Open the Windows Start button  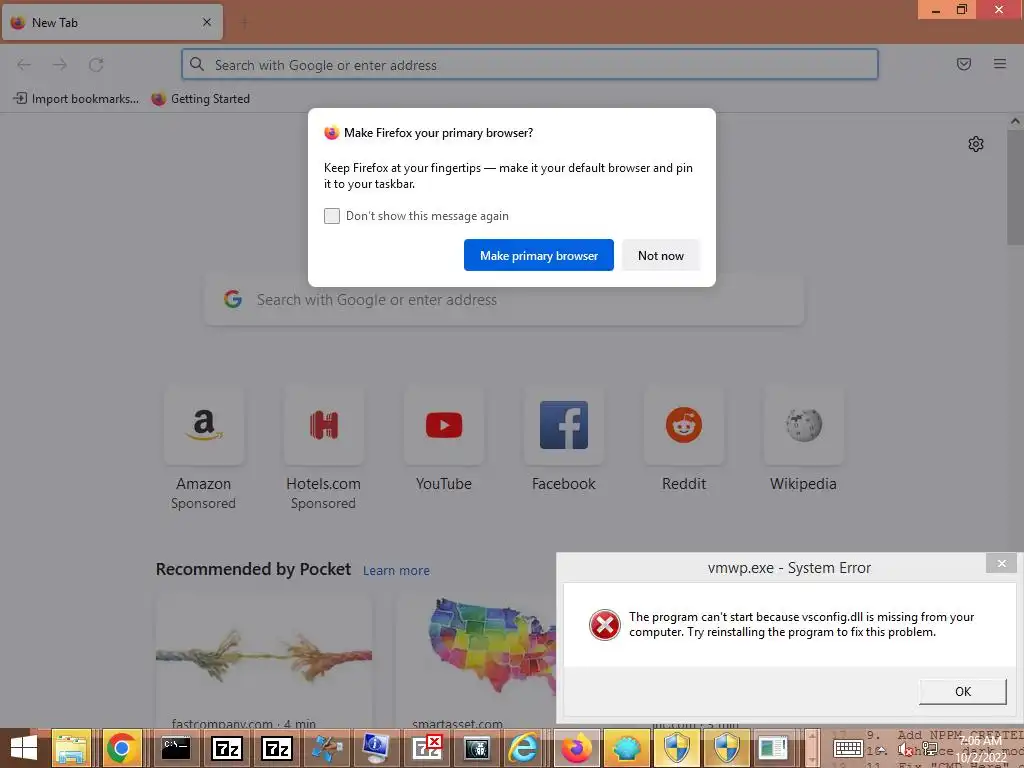pos(24,748)
